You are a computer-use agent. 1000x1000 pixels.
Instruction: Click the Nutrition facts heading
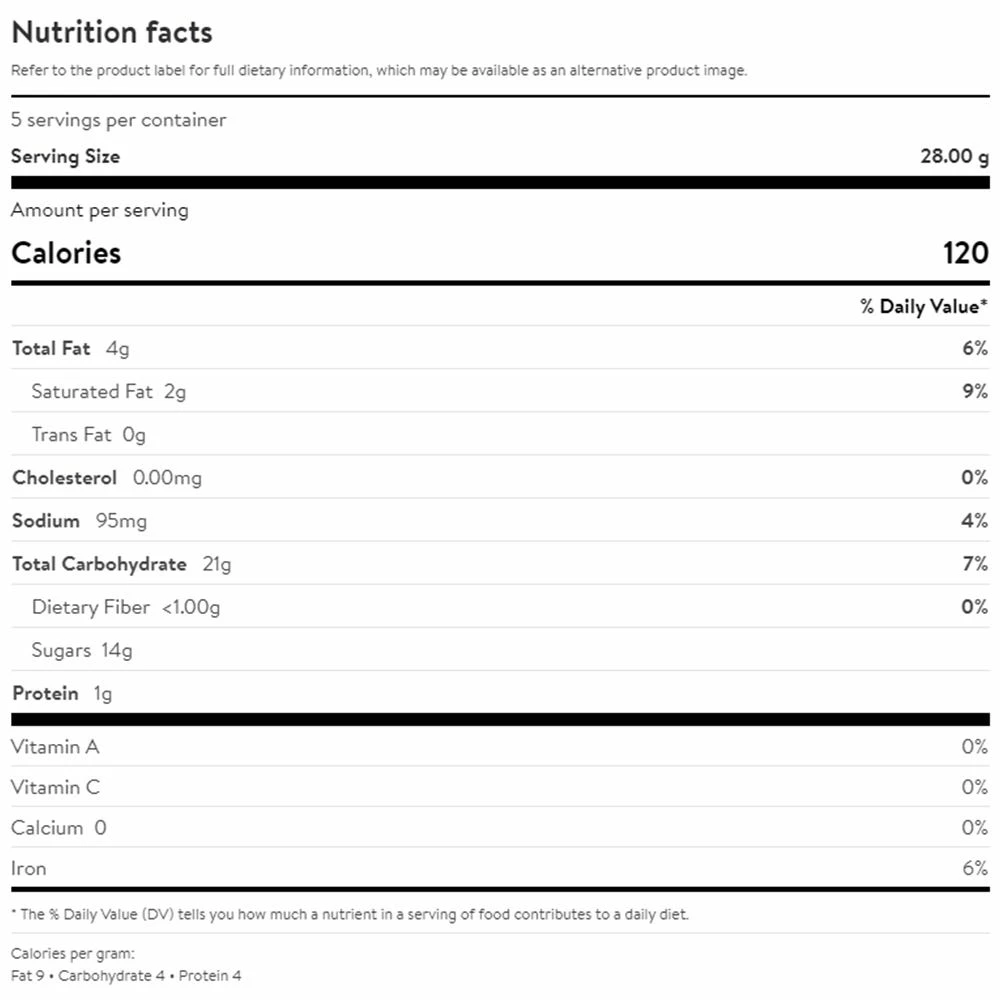coord(112,32)
